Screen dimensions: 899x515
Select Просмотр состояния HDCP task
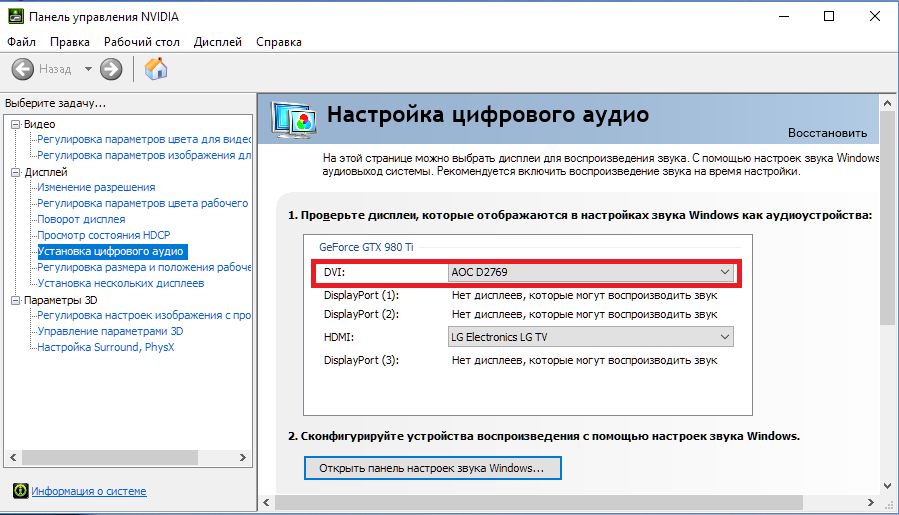pyautogui.click(x=104, y=235)
